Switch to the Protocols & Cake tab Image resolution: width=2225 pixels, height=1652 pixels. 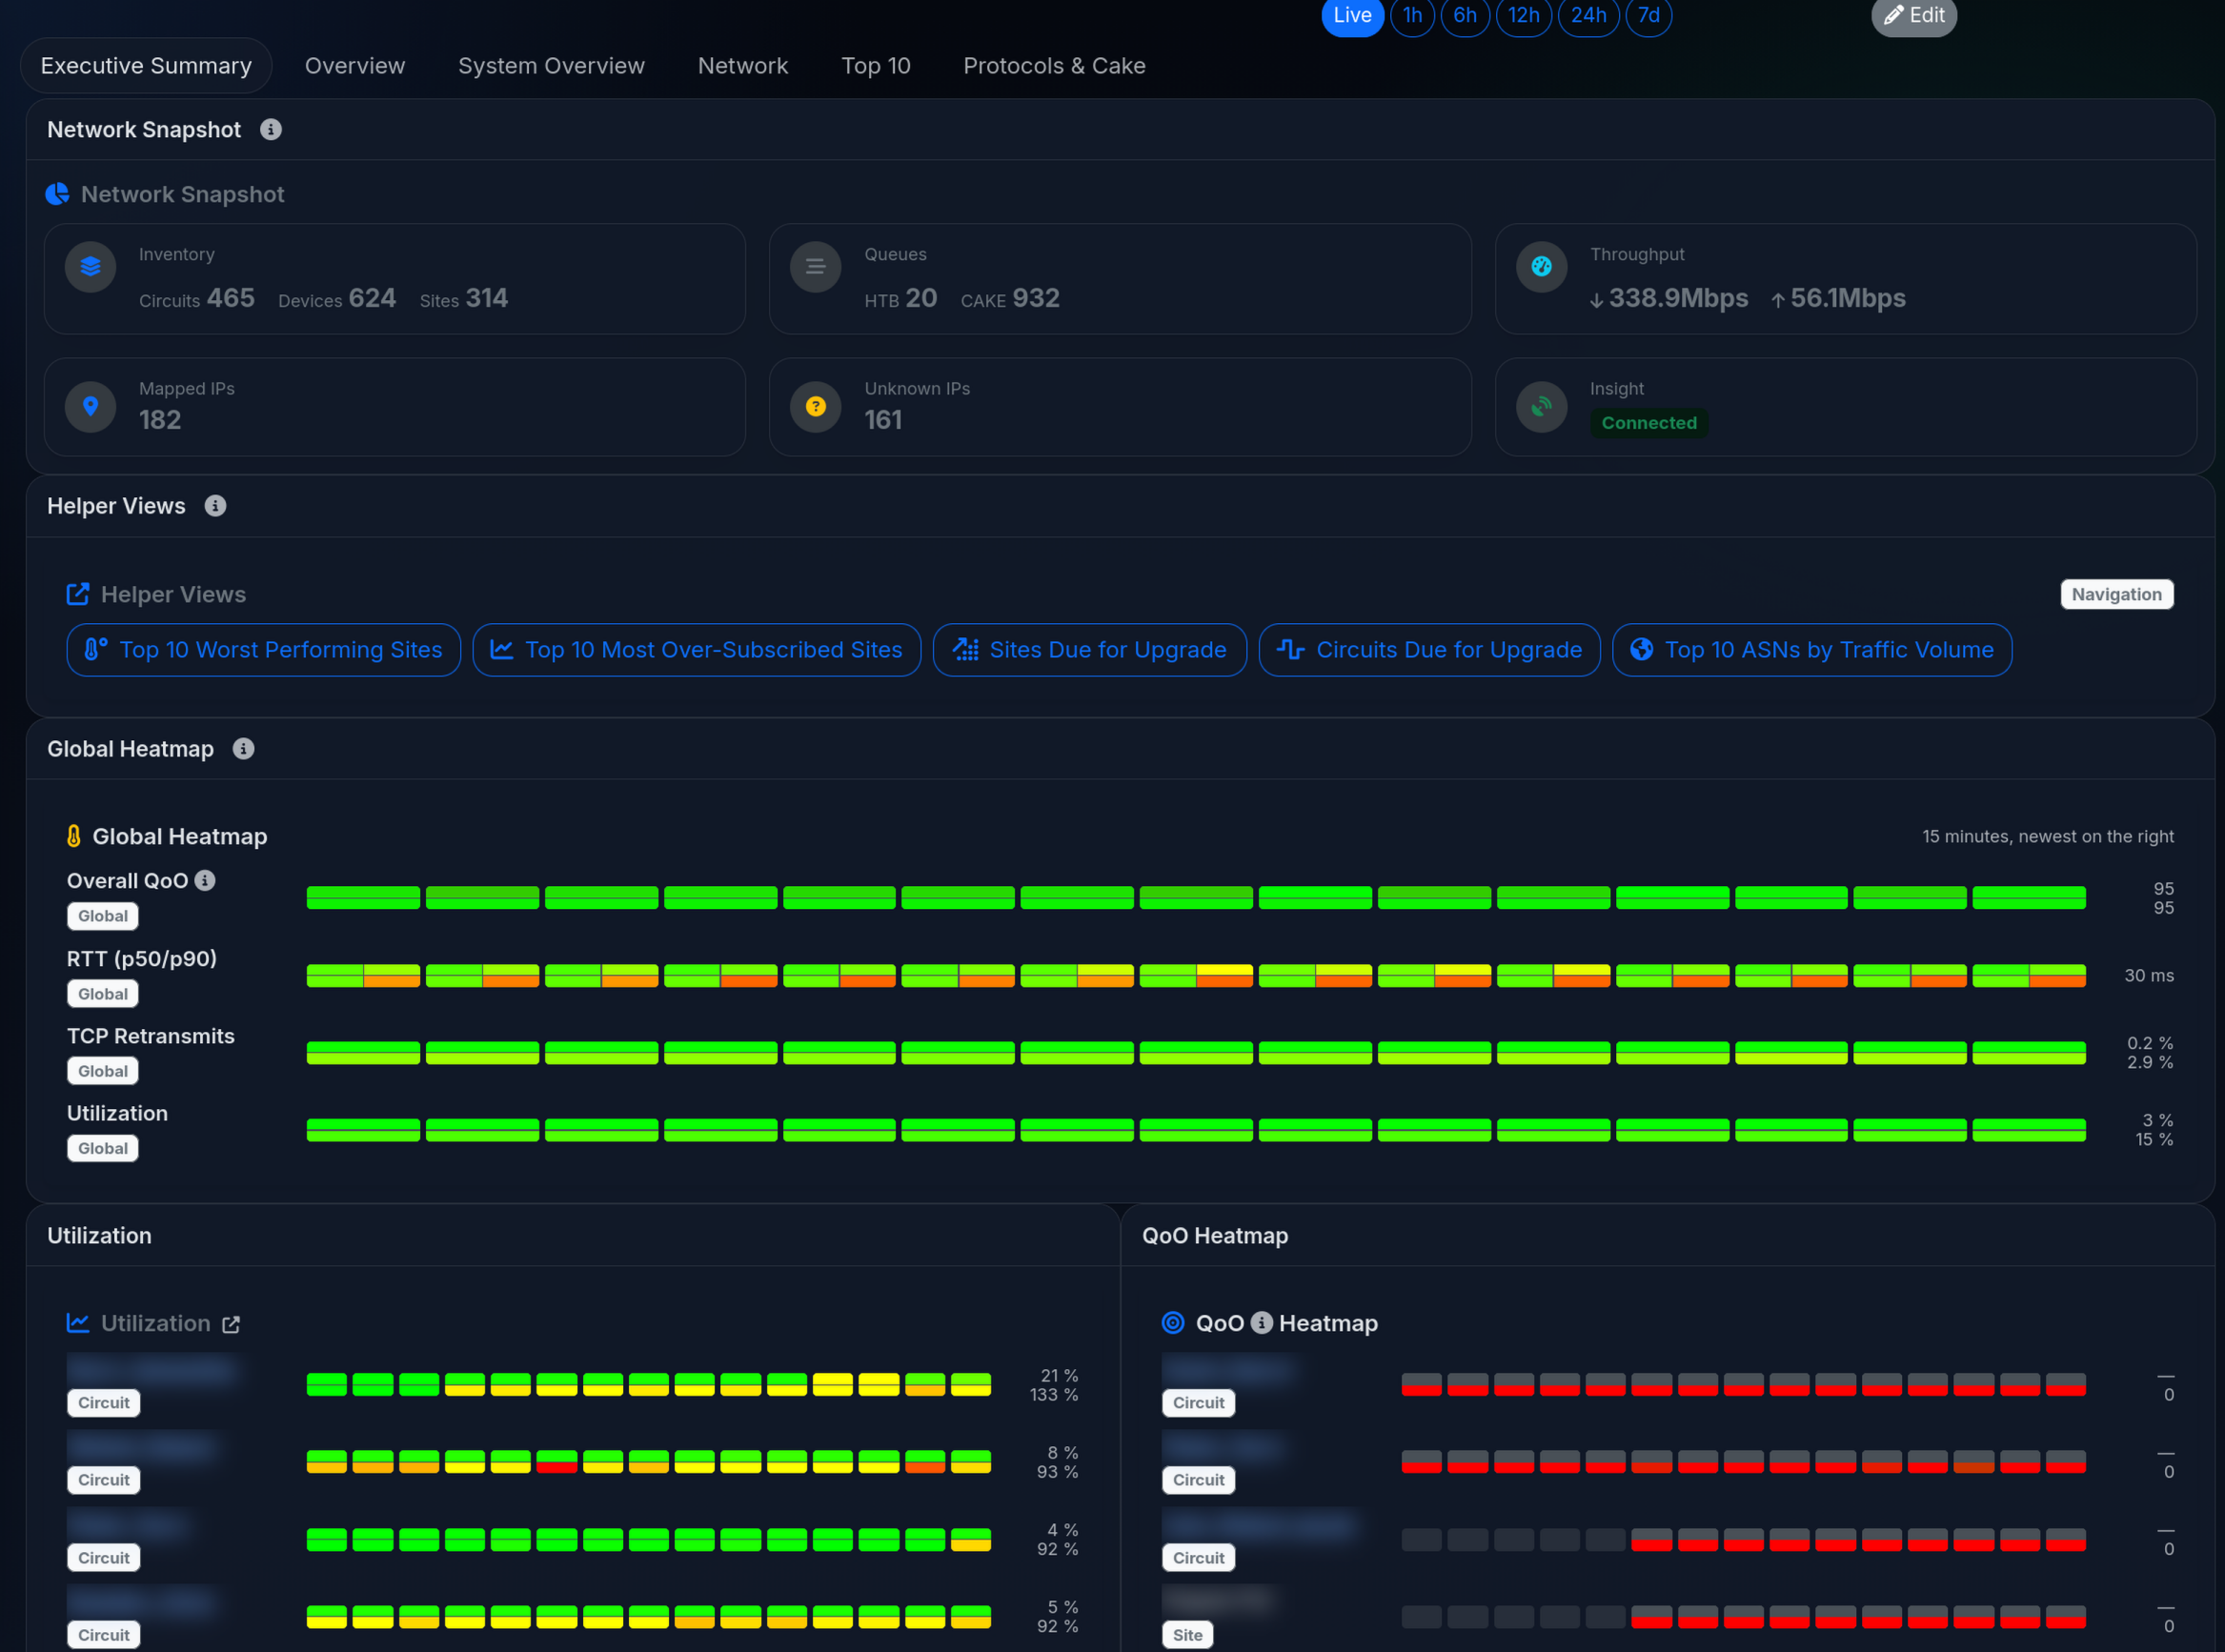(1053, 66)
